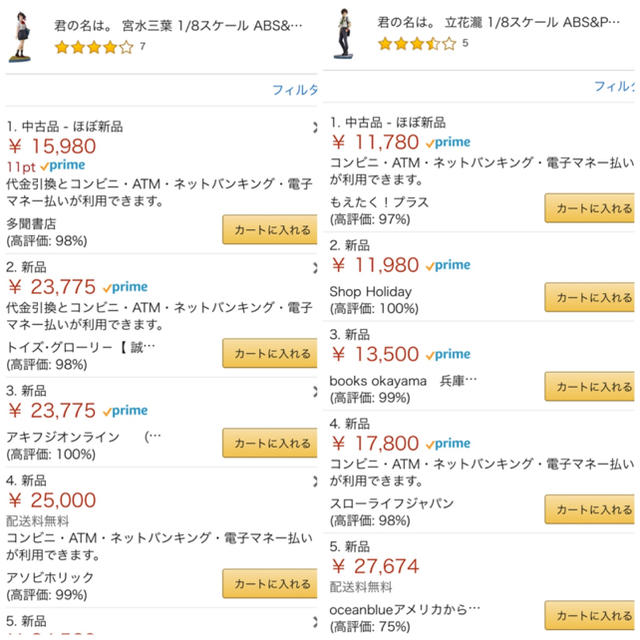Add アキフジオンライン offer to cart
The image size is (640, 640).
tap(270, 443)
